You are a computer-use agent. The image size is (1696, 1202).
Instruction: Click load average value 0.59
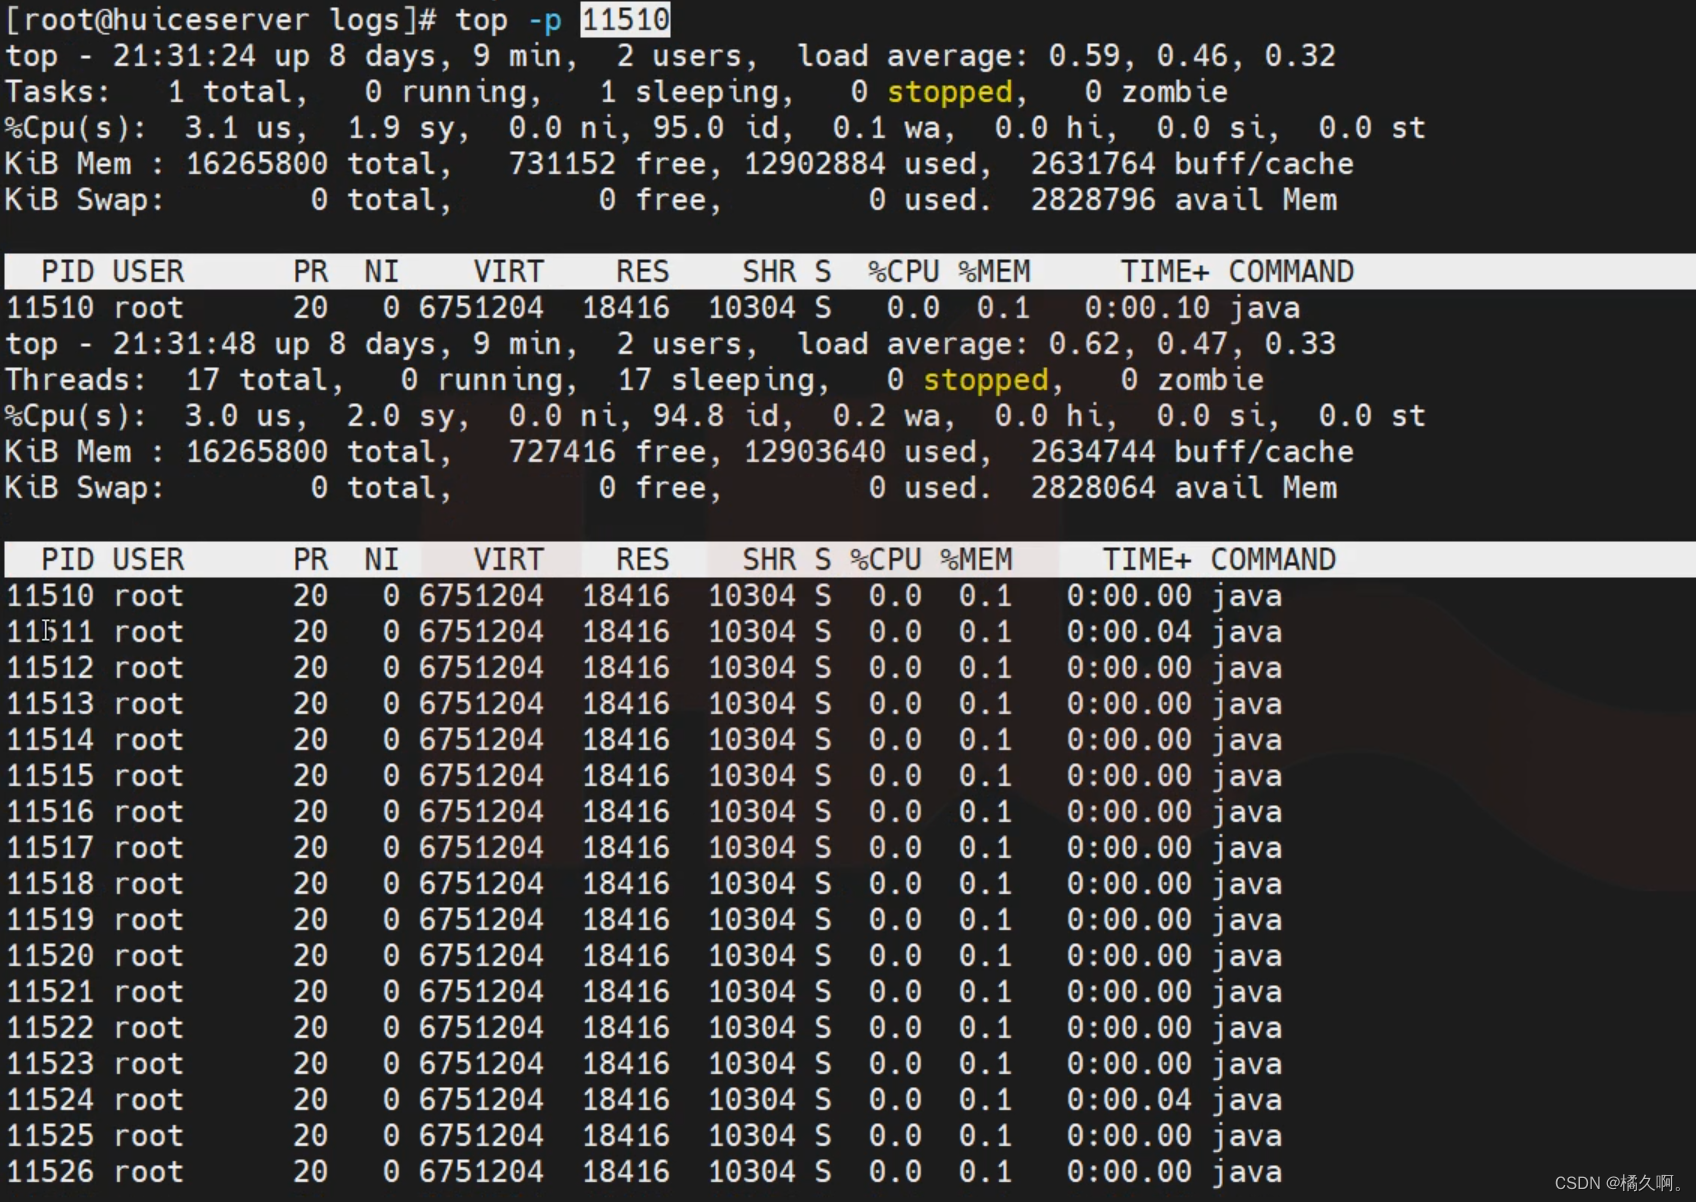click(1084, 55)
